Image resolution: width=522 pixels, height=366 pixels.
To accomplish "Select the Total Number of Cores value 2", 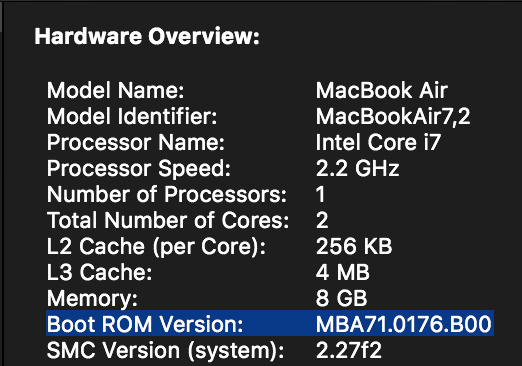I will tap(322, 220).
